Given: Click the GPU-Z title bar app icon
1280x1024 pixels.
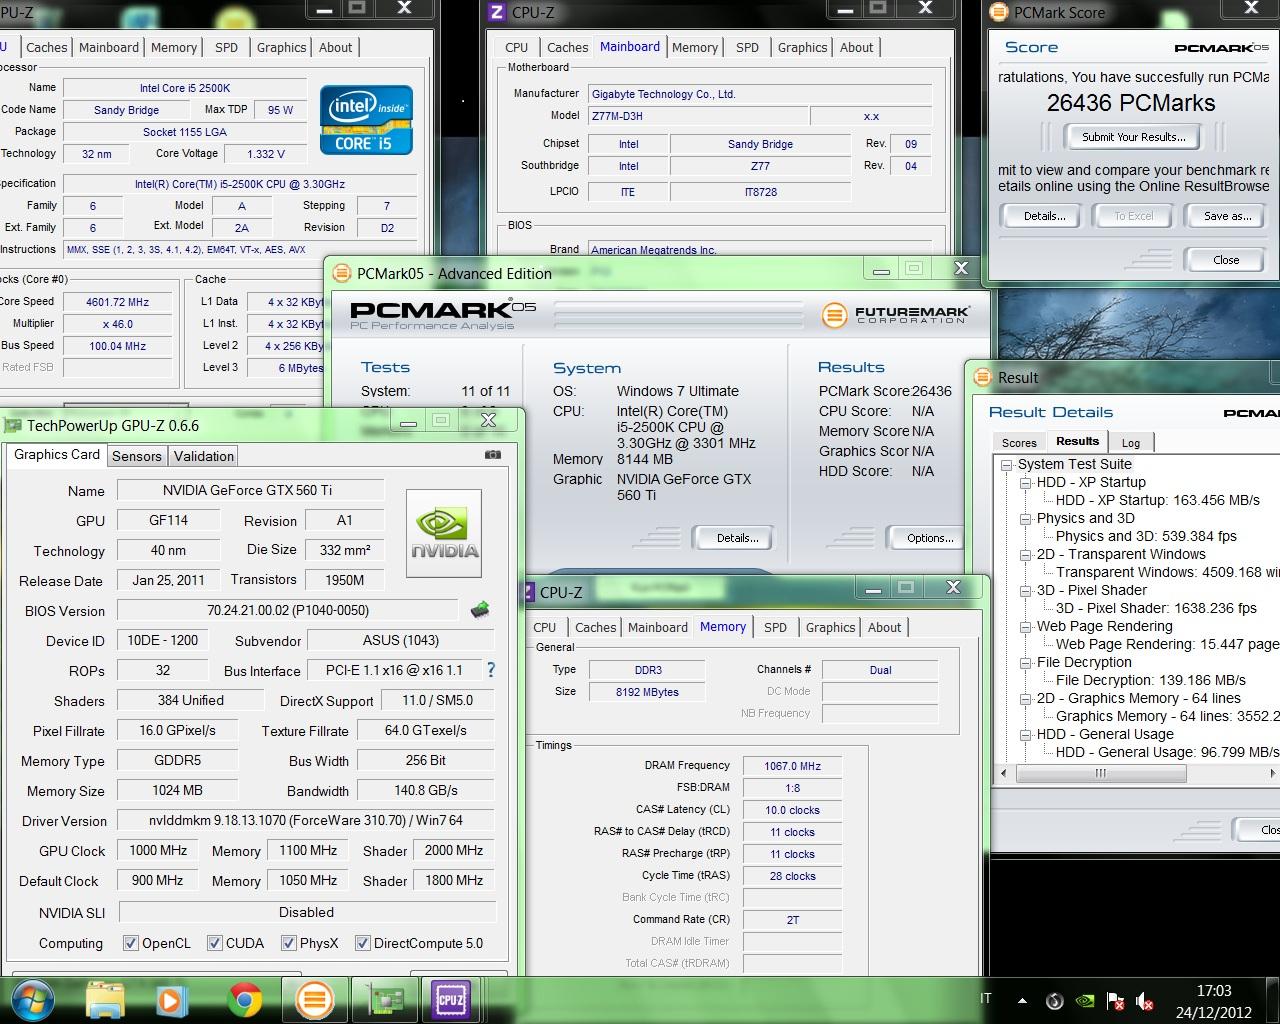Looking at the screenshot, I should [x=12, y=426].
